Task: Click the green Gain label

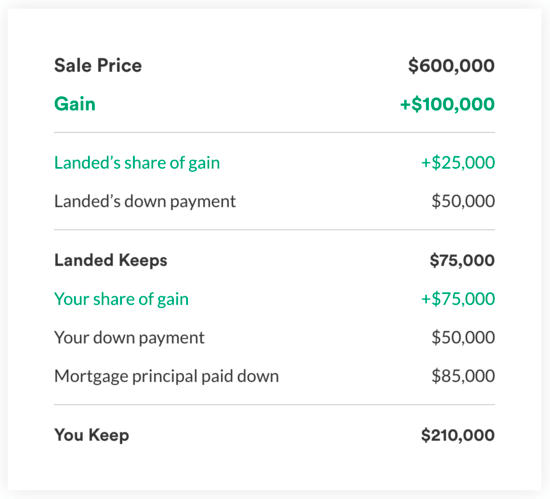Action: coord(75,104)
